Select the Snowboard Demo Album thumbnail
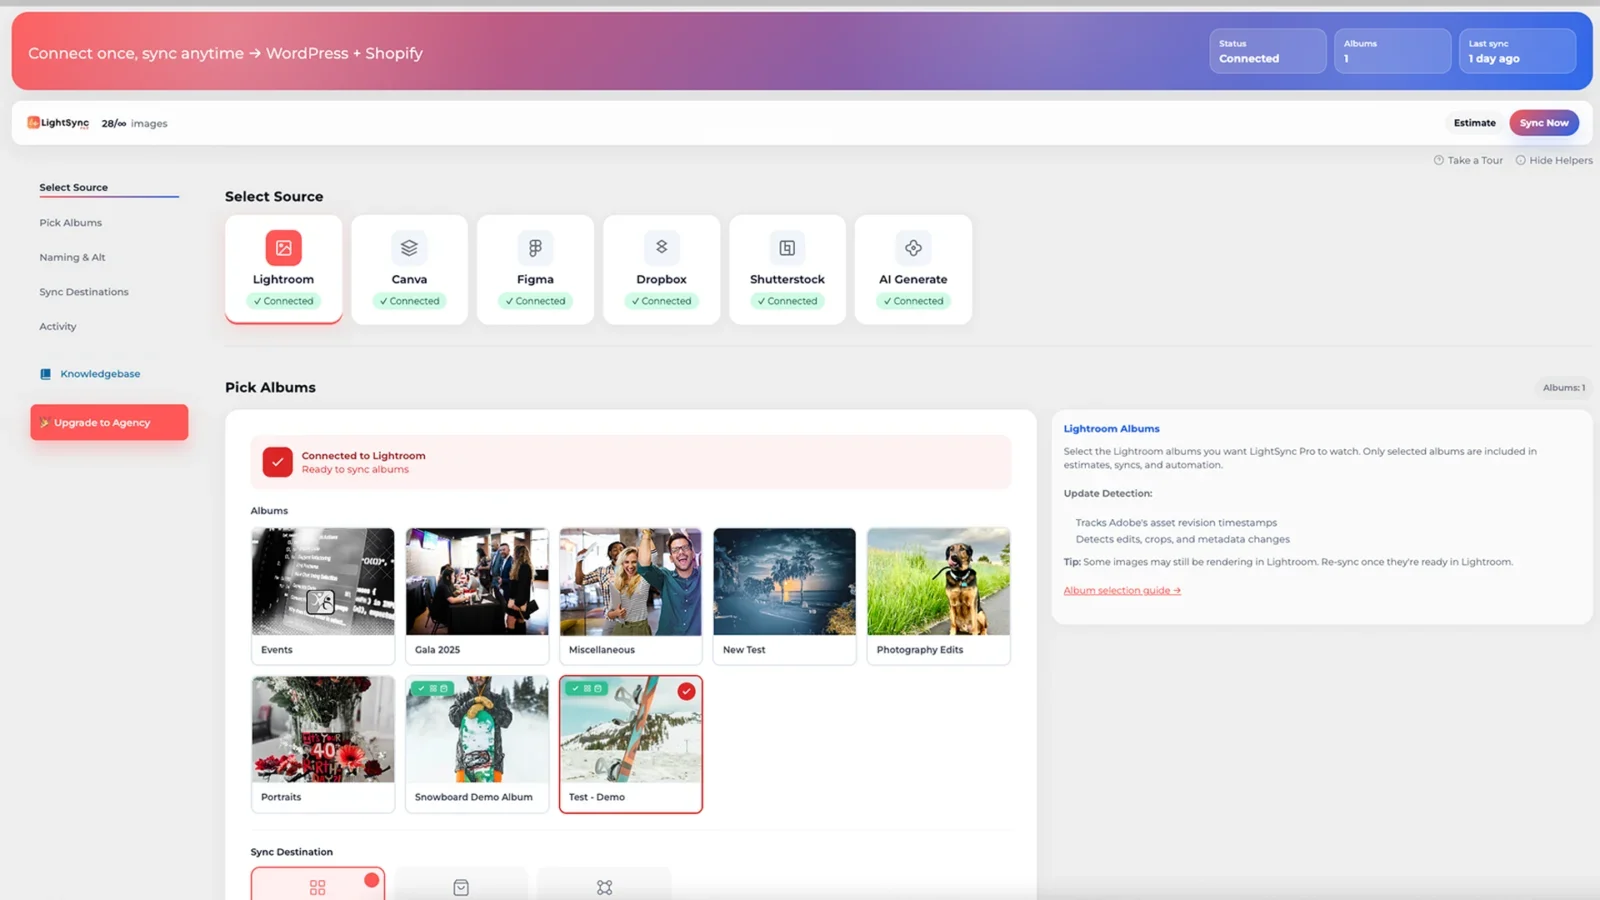The image size is (1600, 900). click(x=477, y=729)
